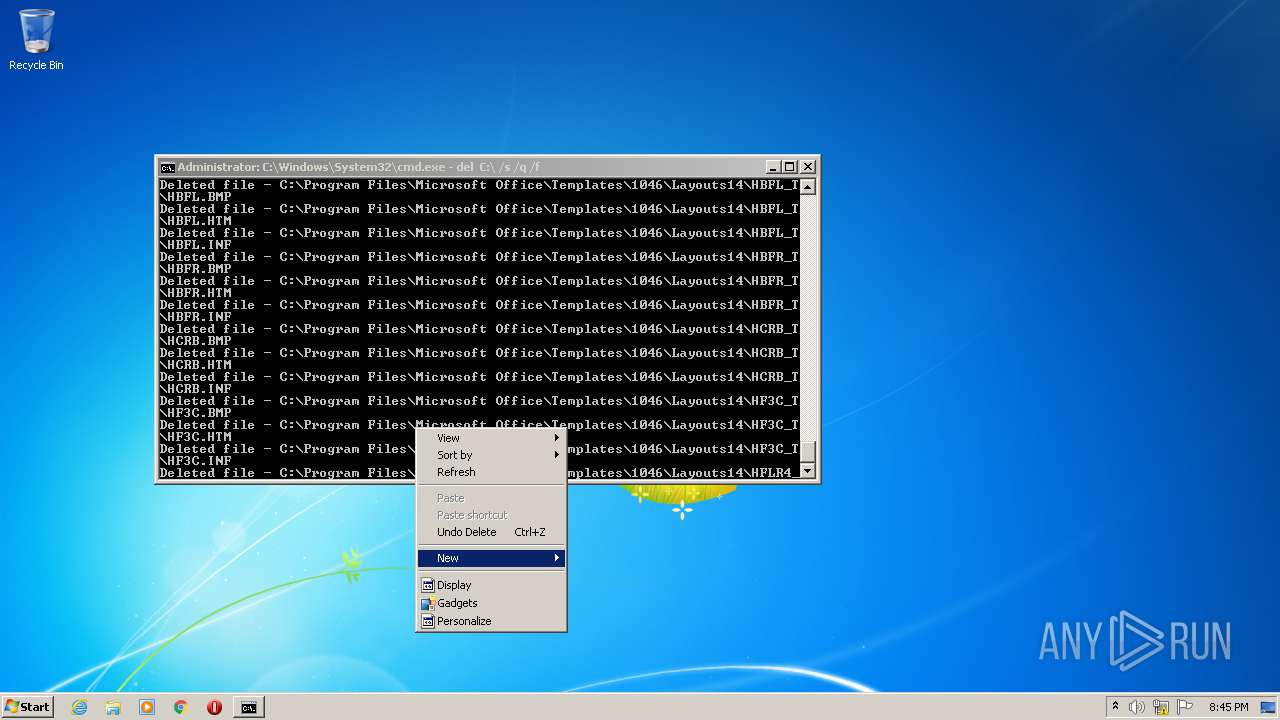Show hidden tray icons arrow
The width and height of the screenshot is (1280, 720).
pyautogui.click(x=1115, y=707)
